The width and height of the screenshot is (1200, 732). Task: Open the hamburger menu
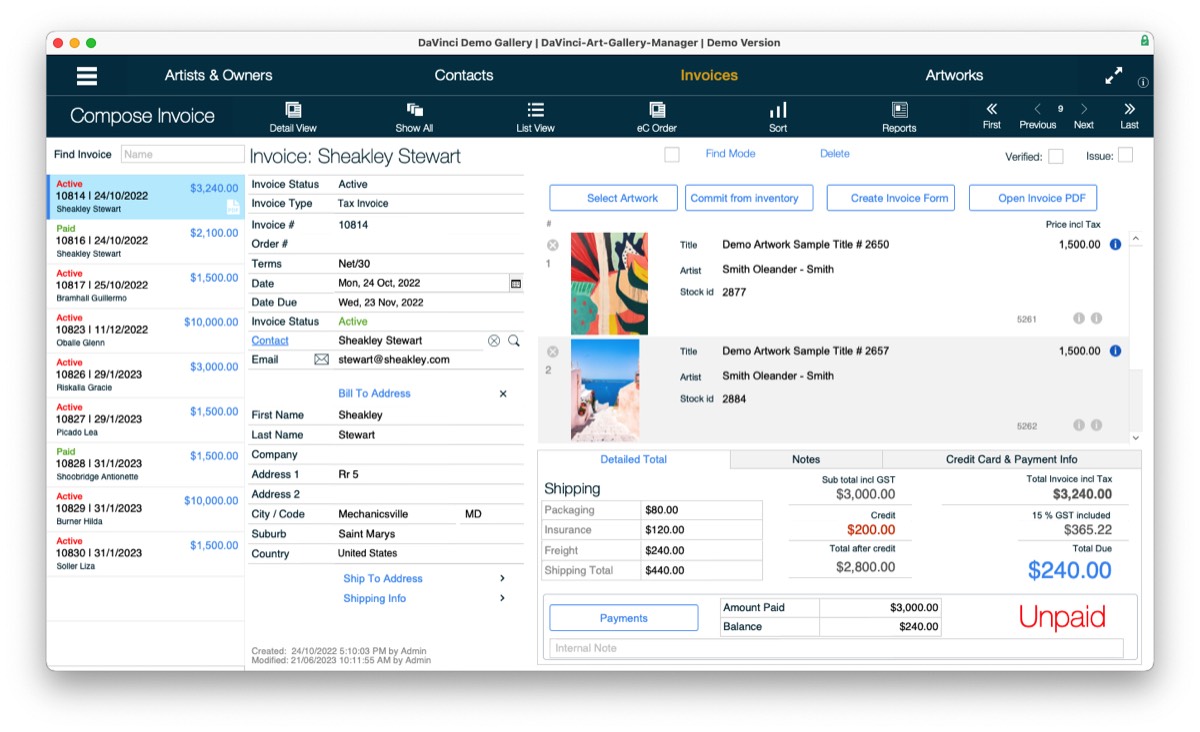point(86,75)
